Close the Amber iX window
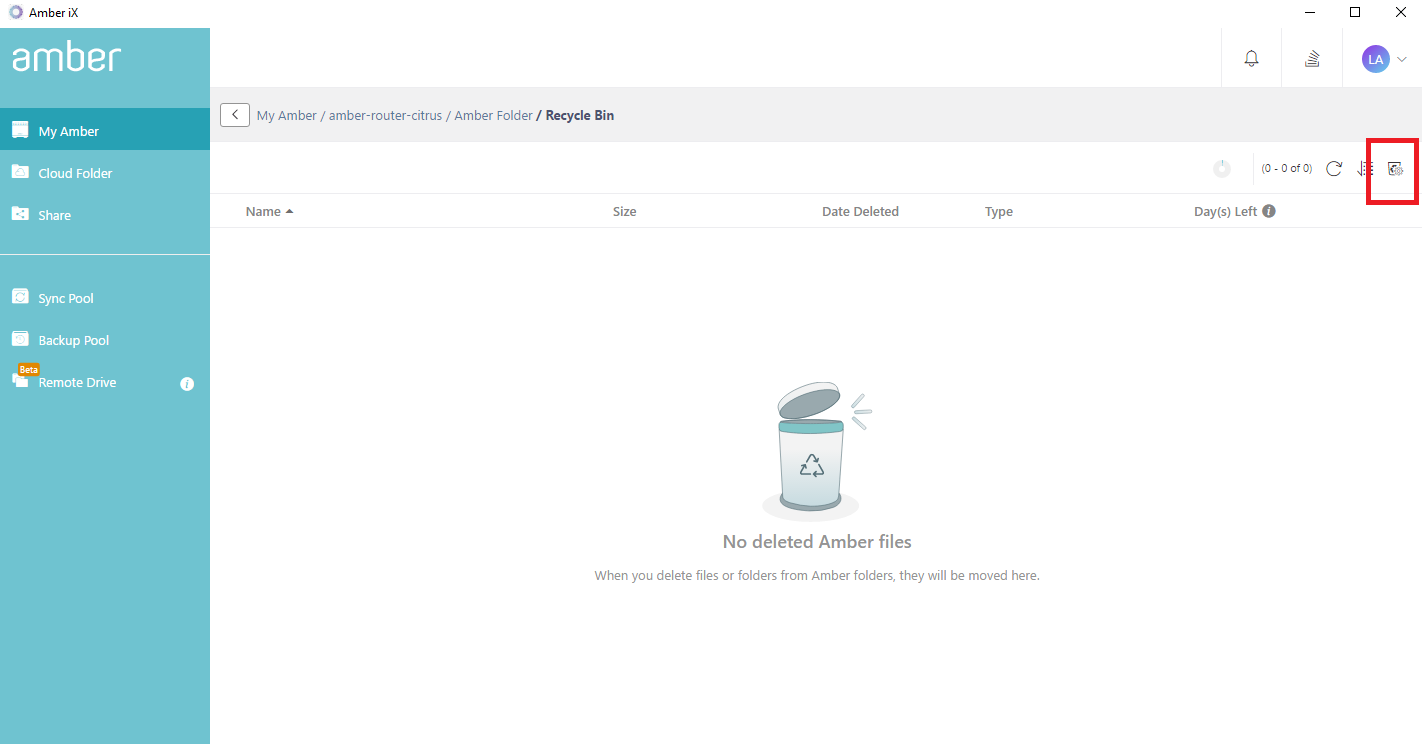The image size is (1422, 744). (1400, 12)
